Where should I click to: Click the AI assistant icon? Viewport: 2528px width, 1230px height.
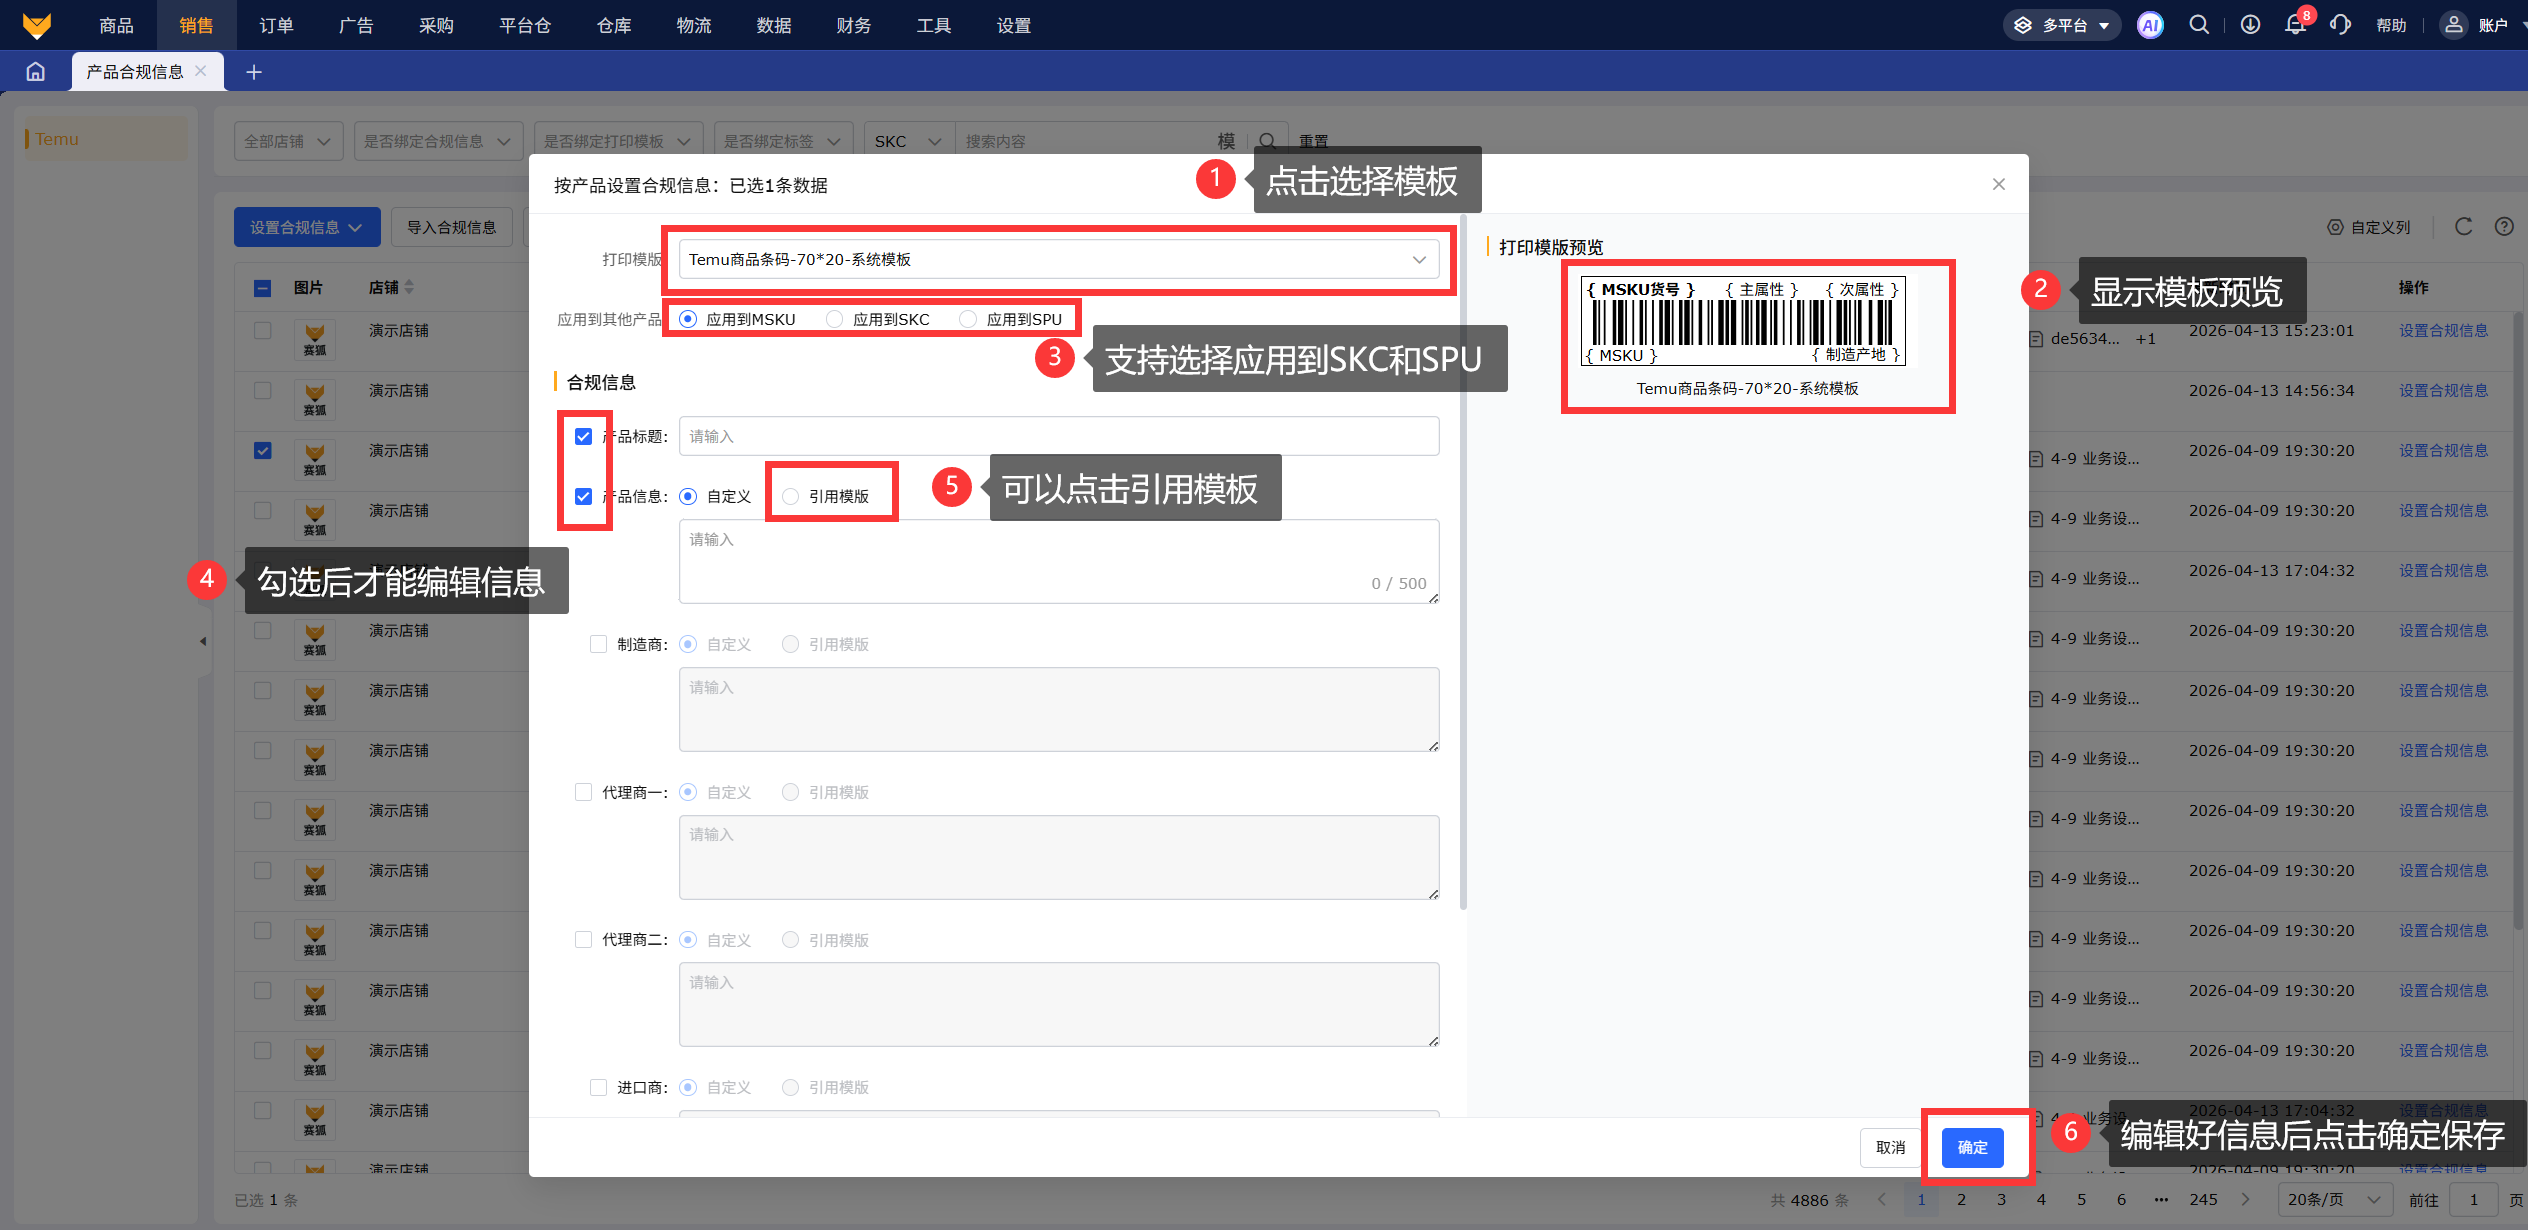[x=2150, y=25]
